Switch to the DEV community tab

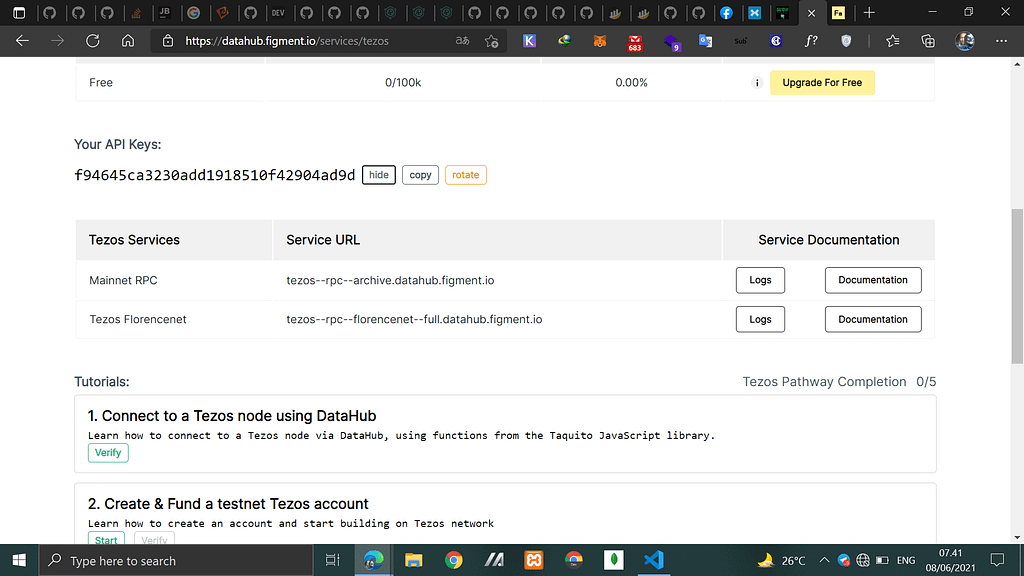tap(278, 12)
